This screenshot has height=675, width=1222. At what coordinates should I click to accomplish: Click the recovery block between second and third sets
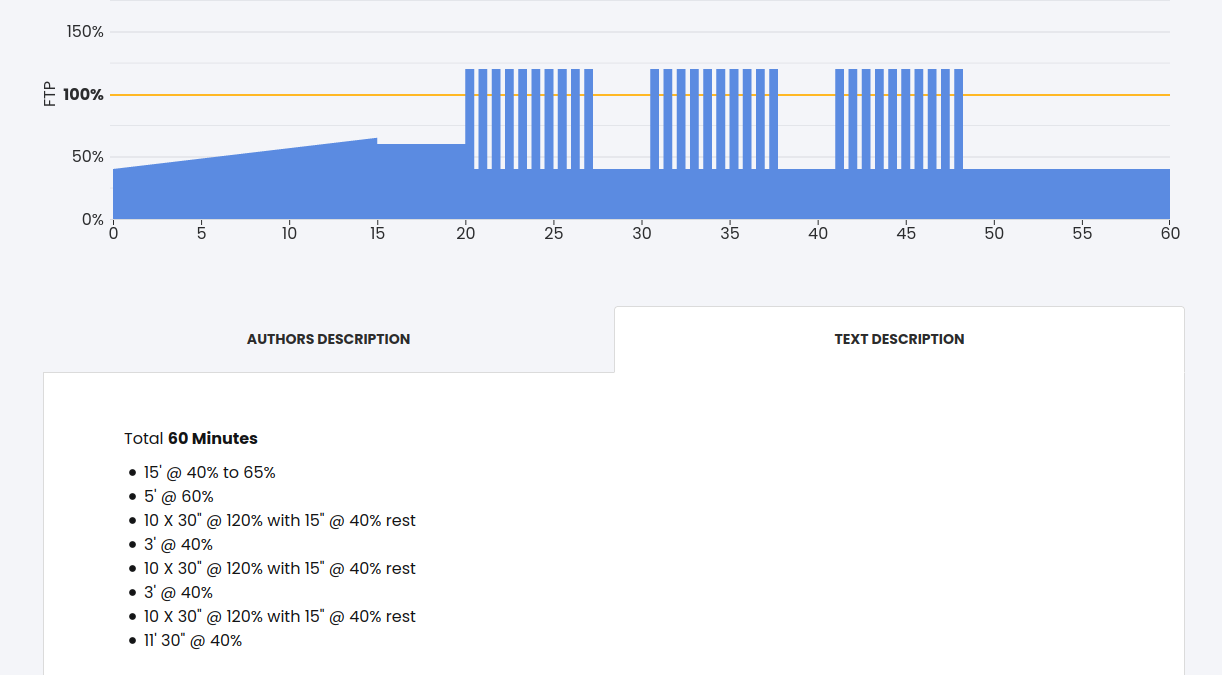coord(806,194)
